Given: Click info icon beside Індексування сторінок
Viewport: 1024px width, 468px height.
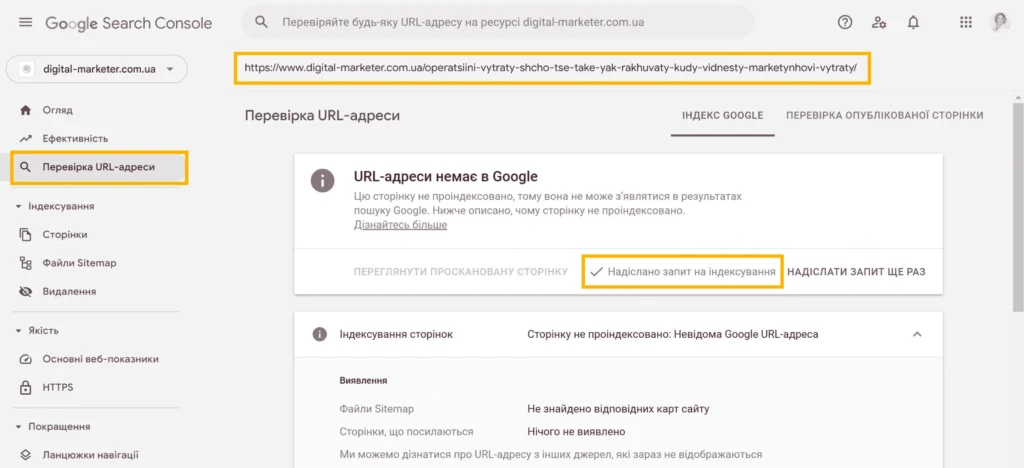Looking at the screenshot, I should 319,334.
